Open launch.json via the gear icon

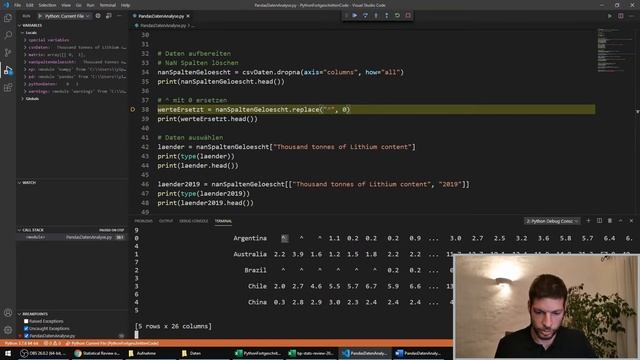pos(98,16)
